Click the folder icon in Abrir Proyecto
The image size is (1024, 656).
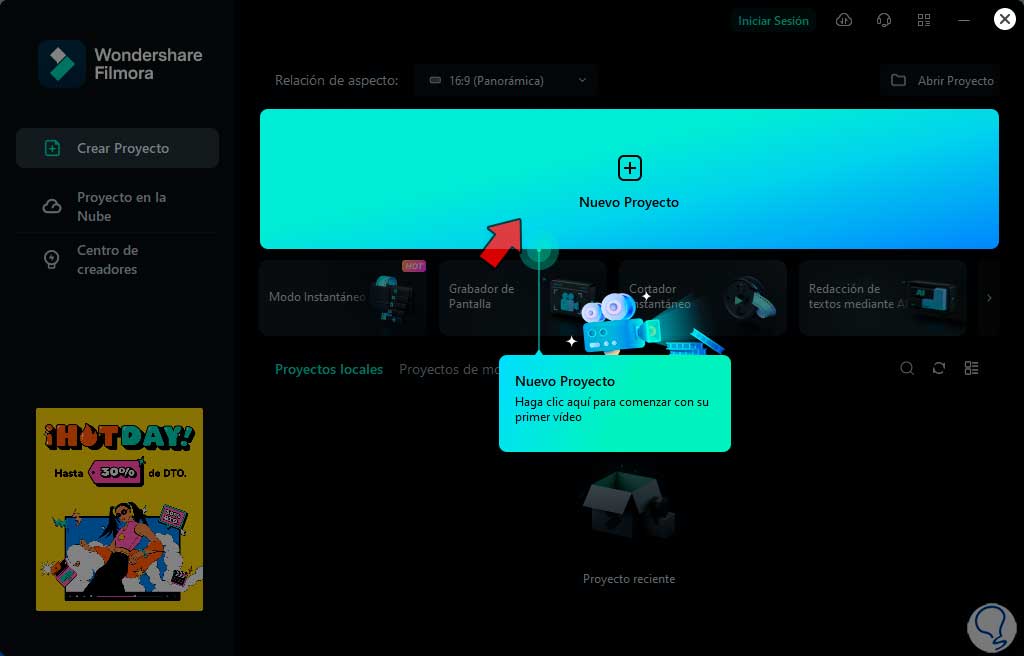click(x=899, y=80)
